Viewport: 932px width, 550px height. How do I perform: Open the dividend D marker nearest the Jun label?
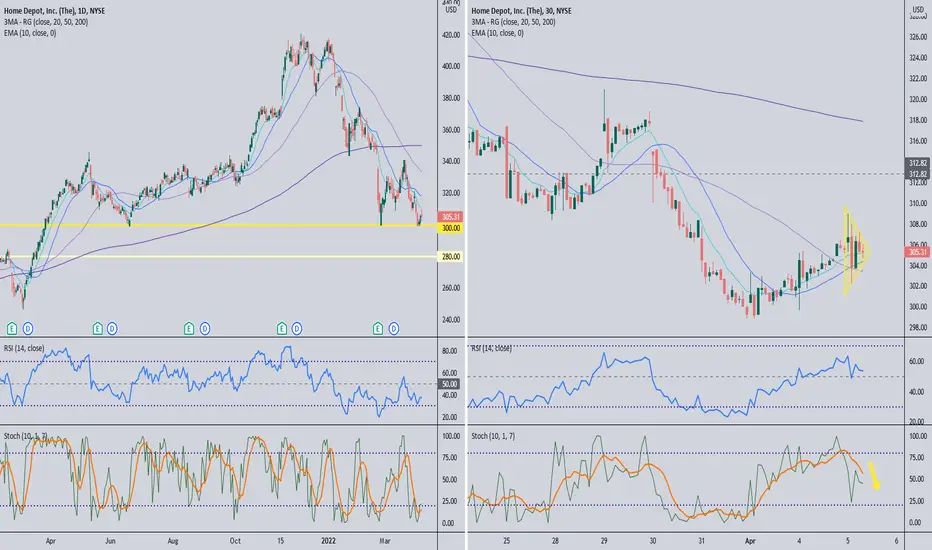click(x=112, y=328)
